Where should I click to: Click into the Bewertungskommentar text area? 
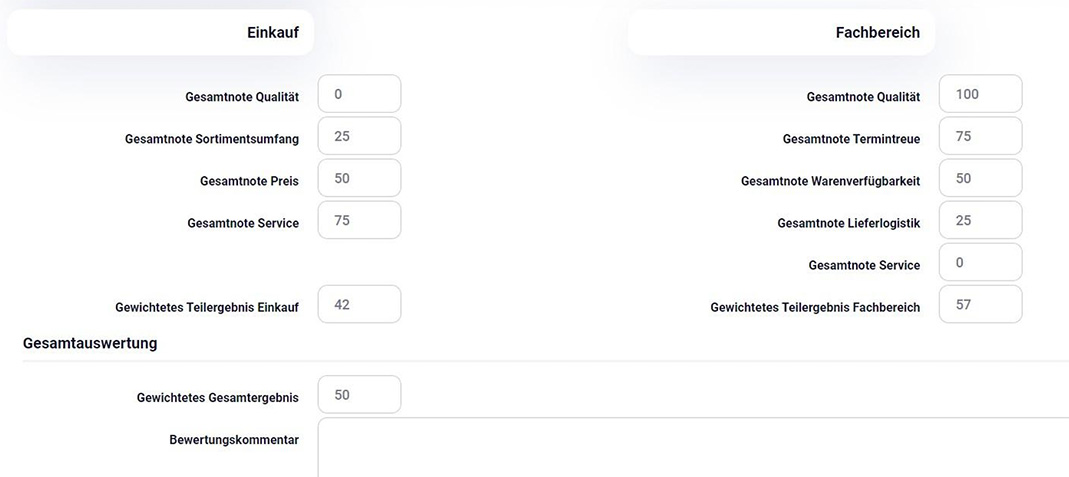point(690,447)
